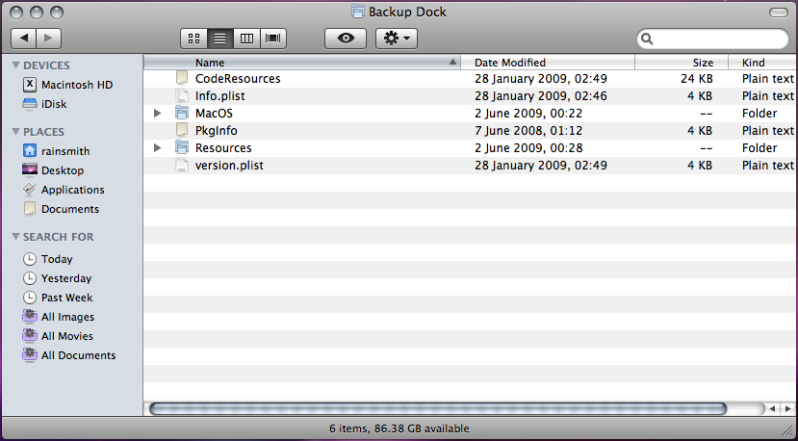
Task: Click the version.plist file icon
Action: 182,165
